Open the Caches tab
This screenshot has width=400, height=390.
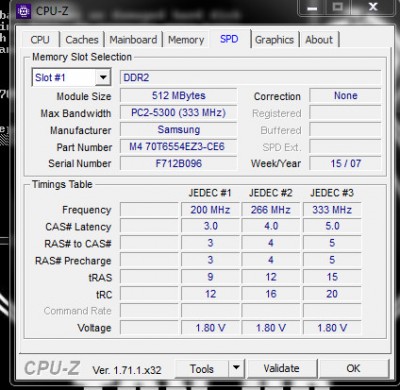(x=82, y=40)
